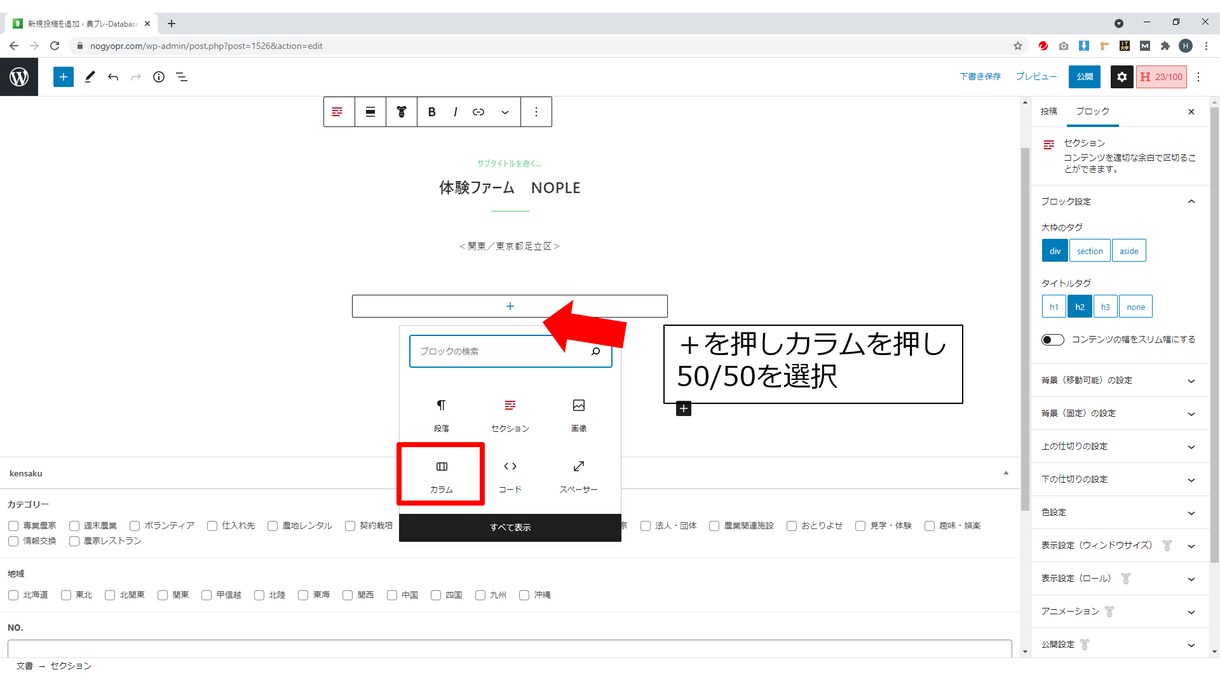This screenshot has height=686, width=1220.
Task: Click 下書き保存 to save draft
Action: pyautogui.click(x=980, y=77)
